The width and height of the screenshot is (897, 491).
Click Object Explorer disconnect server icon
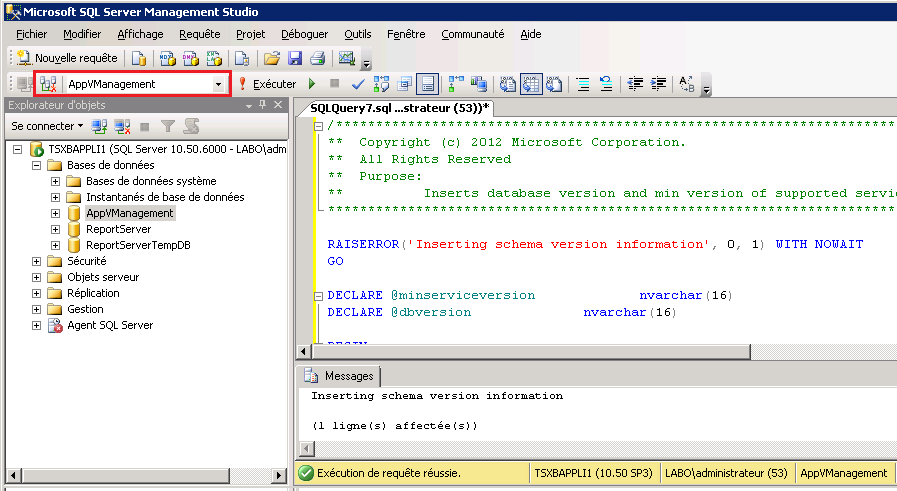coord(122,126)
